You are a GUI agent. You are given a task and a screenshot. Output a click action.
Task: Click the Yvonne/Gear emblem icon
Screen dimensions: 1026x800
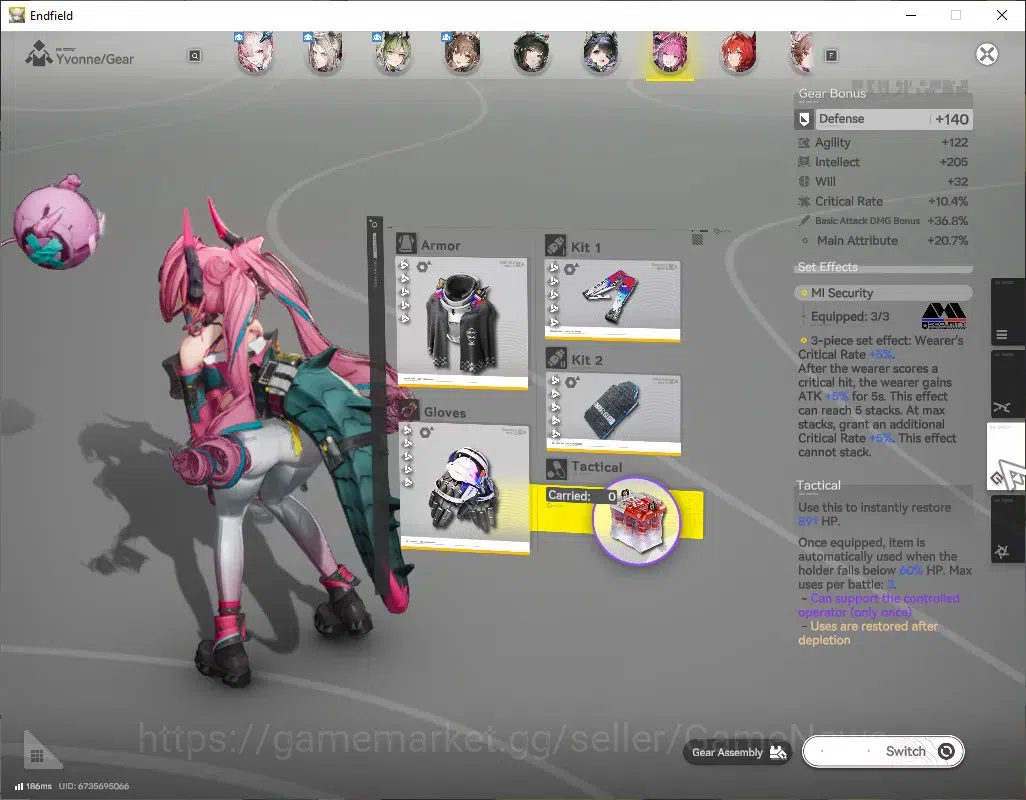39,54
